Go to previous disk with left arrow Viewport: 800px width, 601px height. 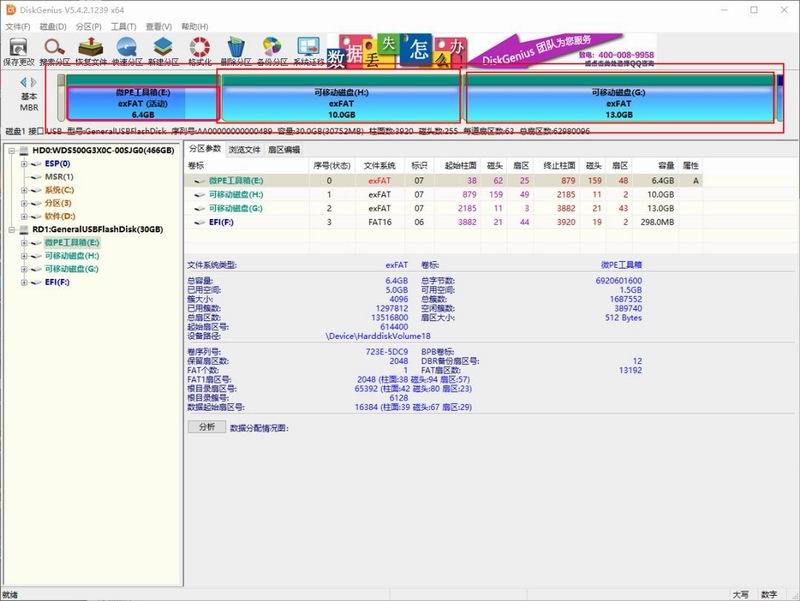23,82
